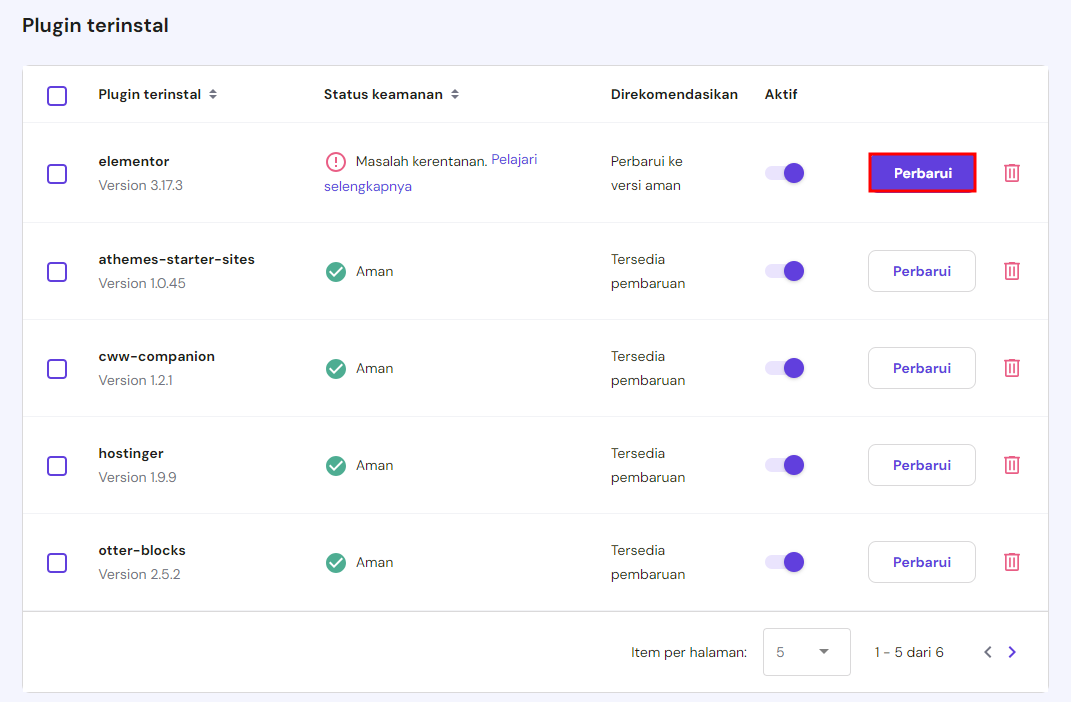Sort by Status keamanan column arrows
The image size is (1071, 702).
pos(455,95)
